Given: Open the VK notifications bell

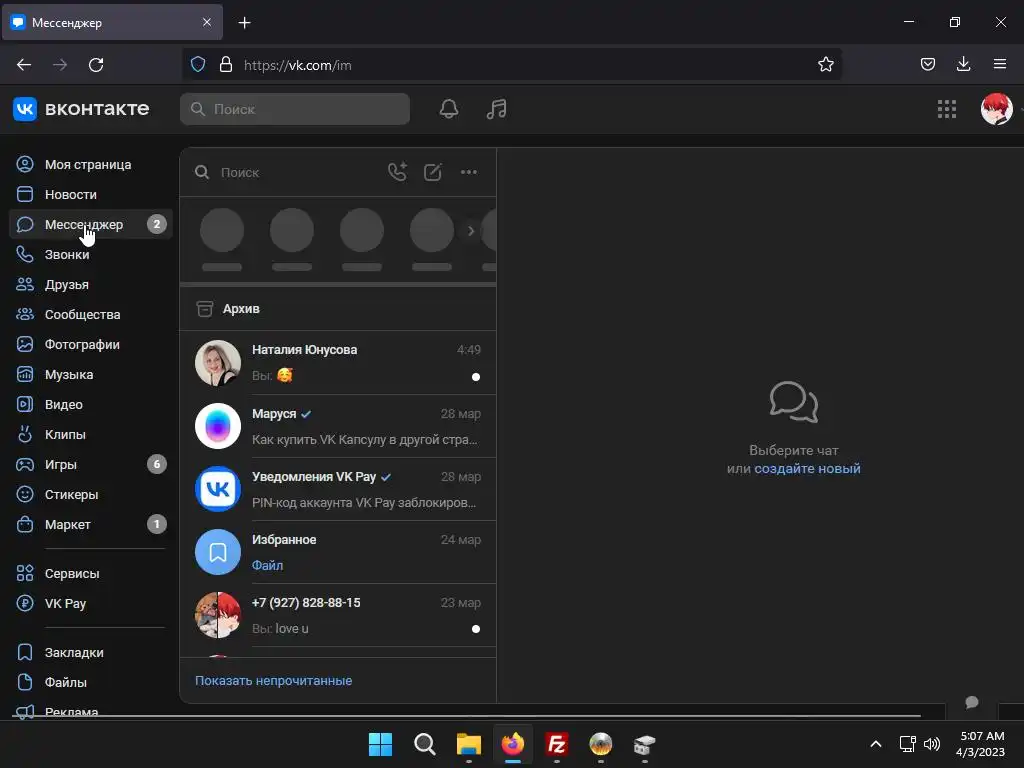Looking at the screenshot, I should click(449, 109).
